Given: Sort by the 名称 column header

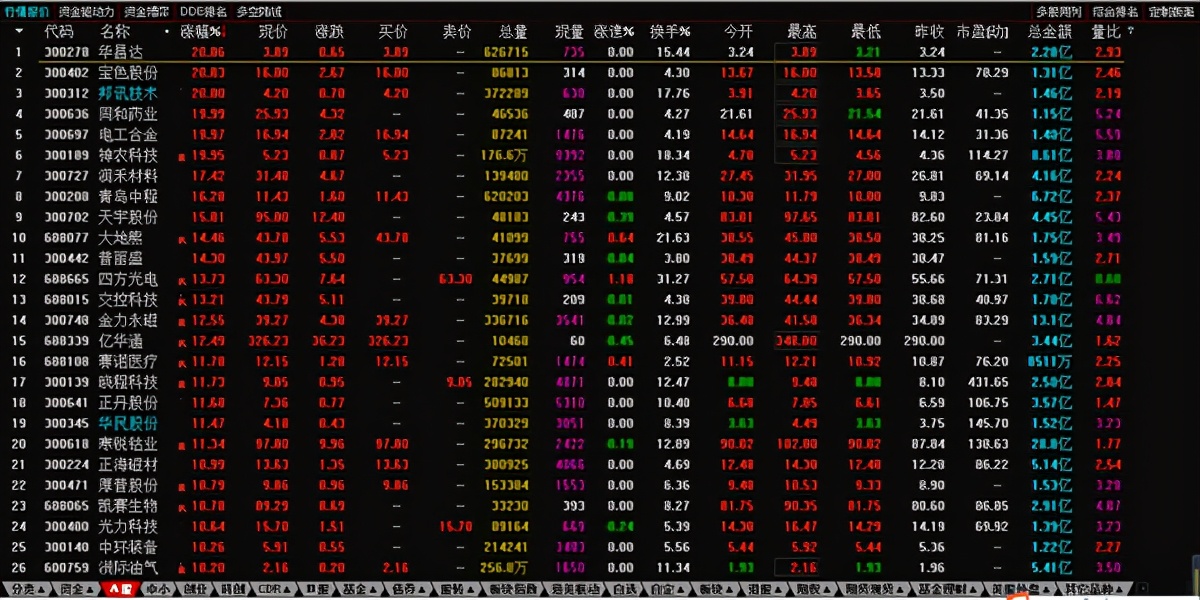Looking at the screenshot, I should point(114,31).
